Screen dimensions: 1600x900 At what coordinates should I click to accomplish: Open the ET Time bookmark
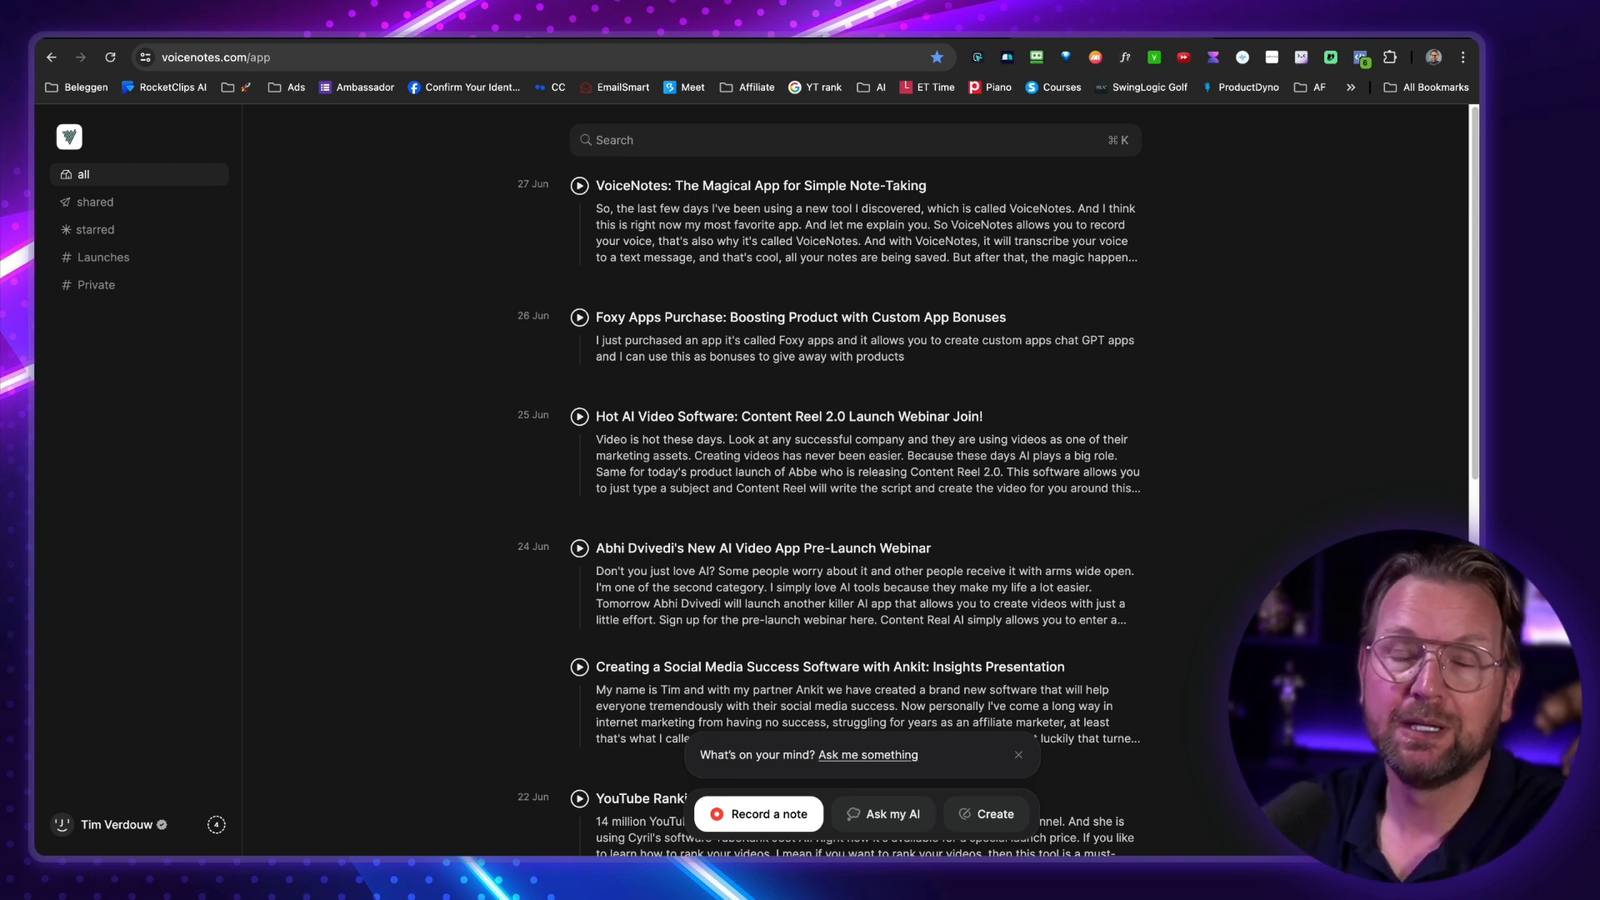pyautogui.click(x=927, y=87)
